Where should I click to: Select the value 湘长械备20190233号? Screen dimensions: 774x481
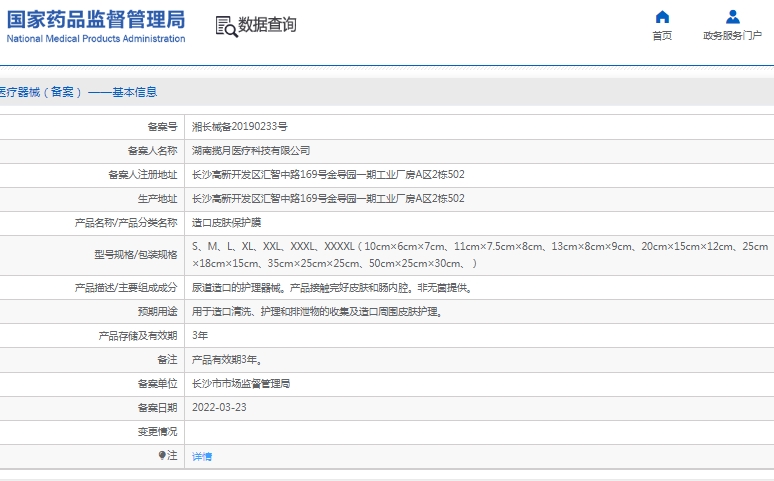[x=239, y=127]
